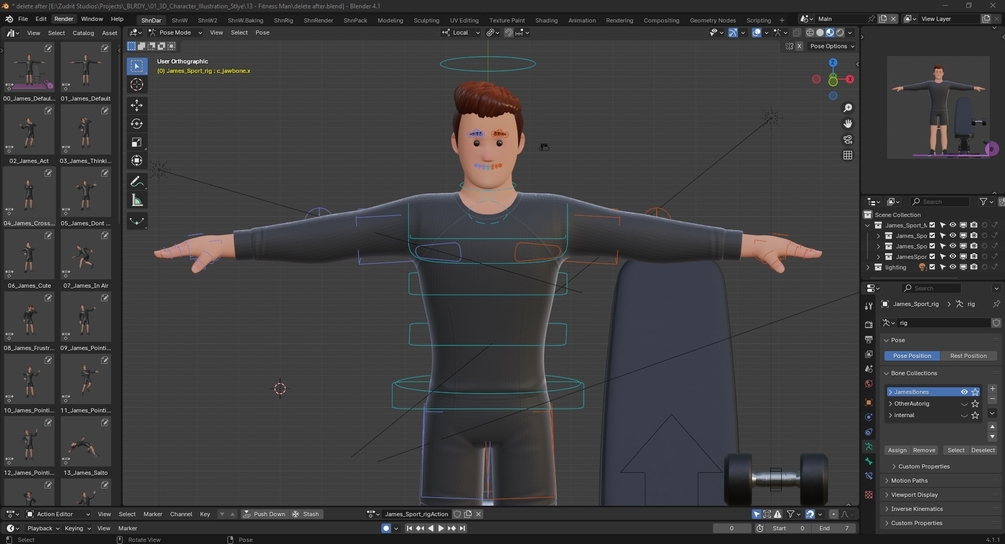
Task: Hide the JamesBones bone collection
Action: pos(964,392)
